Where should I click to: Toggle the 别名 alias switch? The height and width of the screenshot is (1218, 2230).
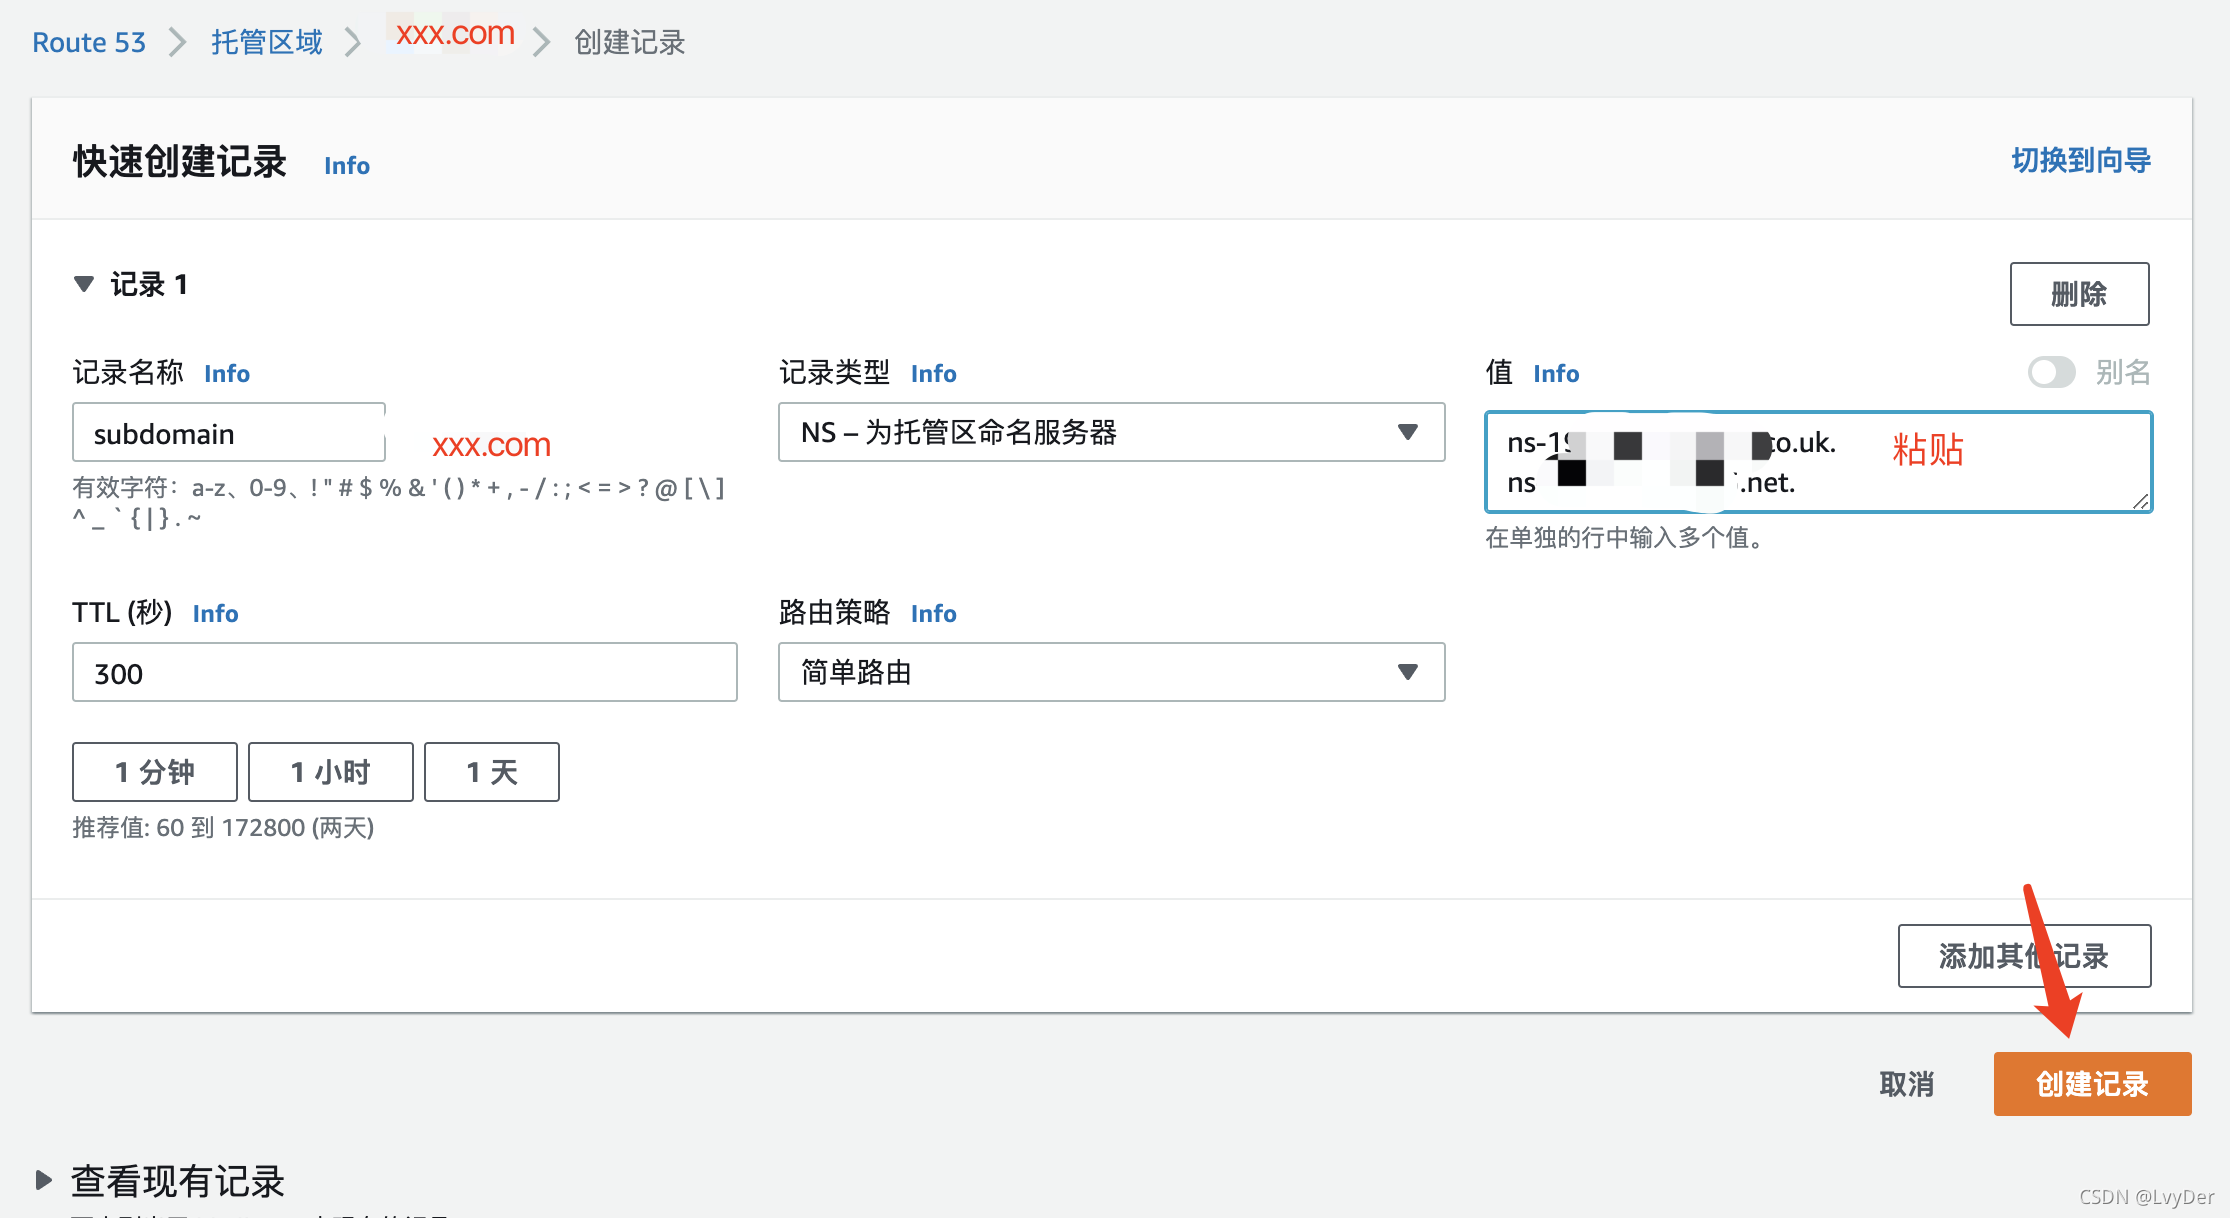tap(2051, 373)
